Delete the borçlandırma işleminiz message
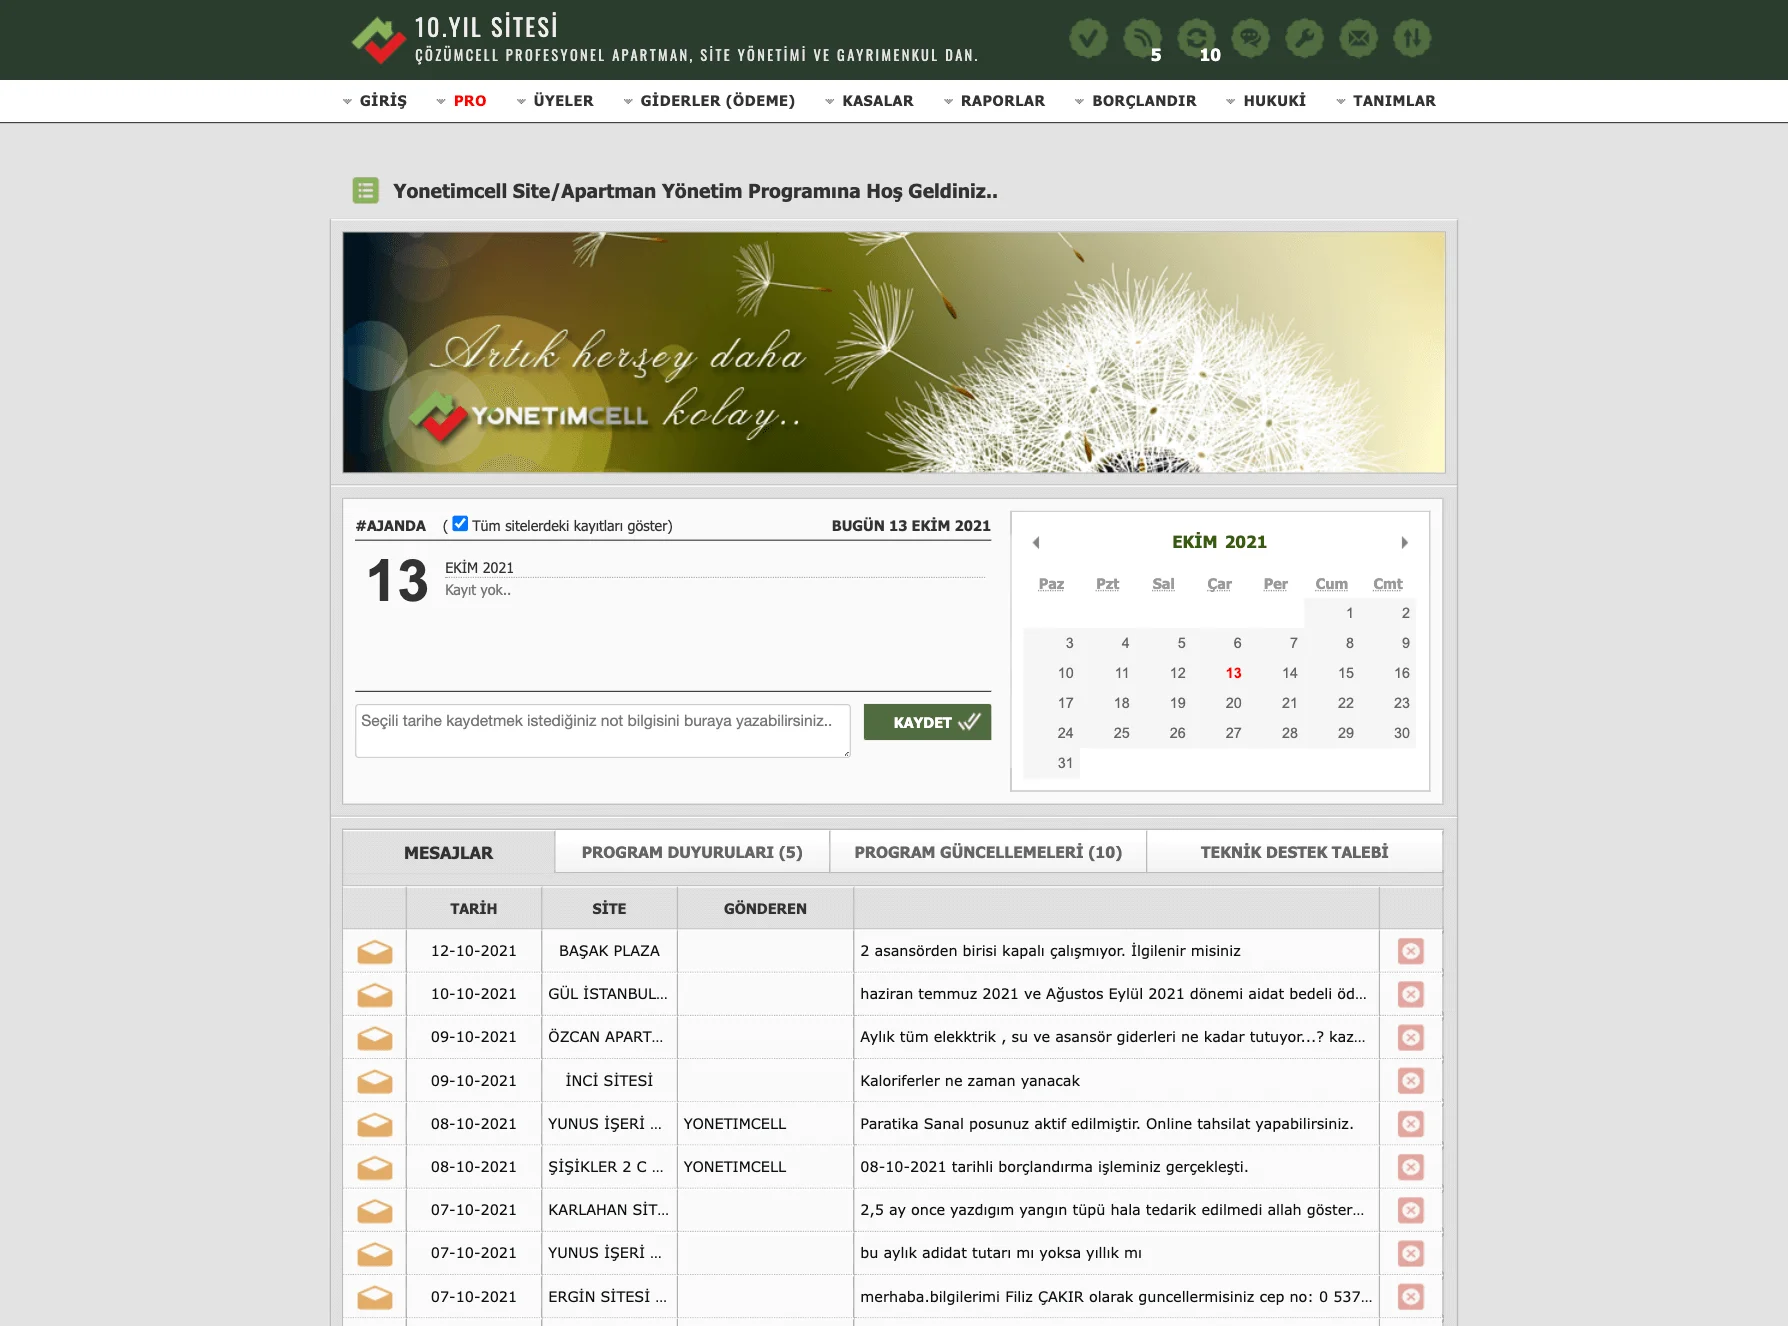1788x1326 pixels. pos(1411,1167)
